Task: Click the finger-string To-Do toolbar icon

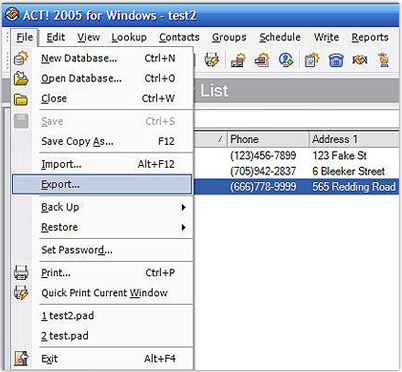Action: click(384, 60)
